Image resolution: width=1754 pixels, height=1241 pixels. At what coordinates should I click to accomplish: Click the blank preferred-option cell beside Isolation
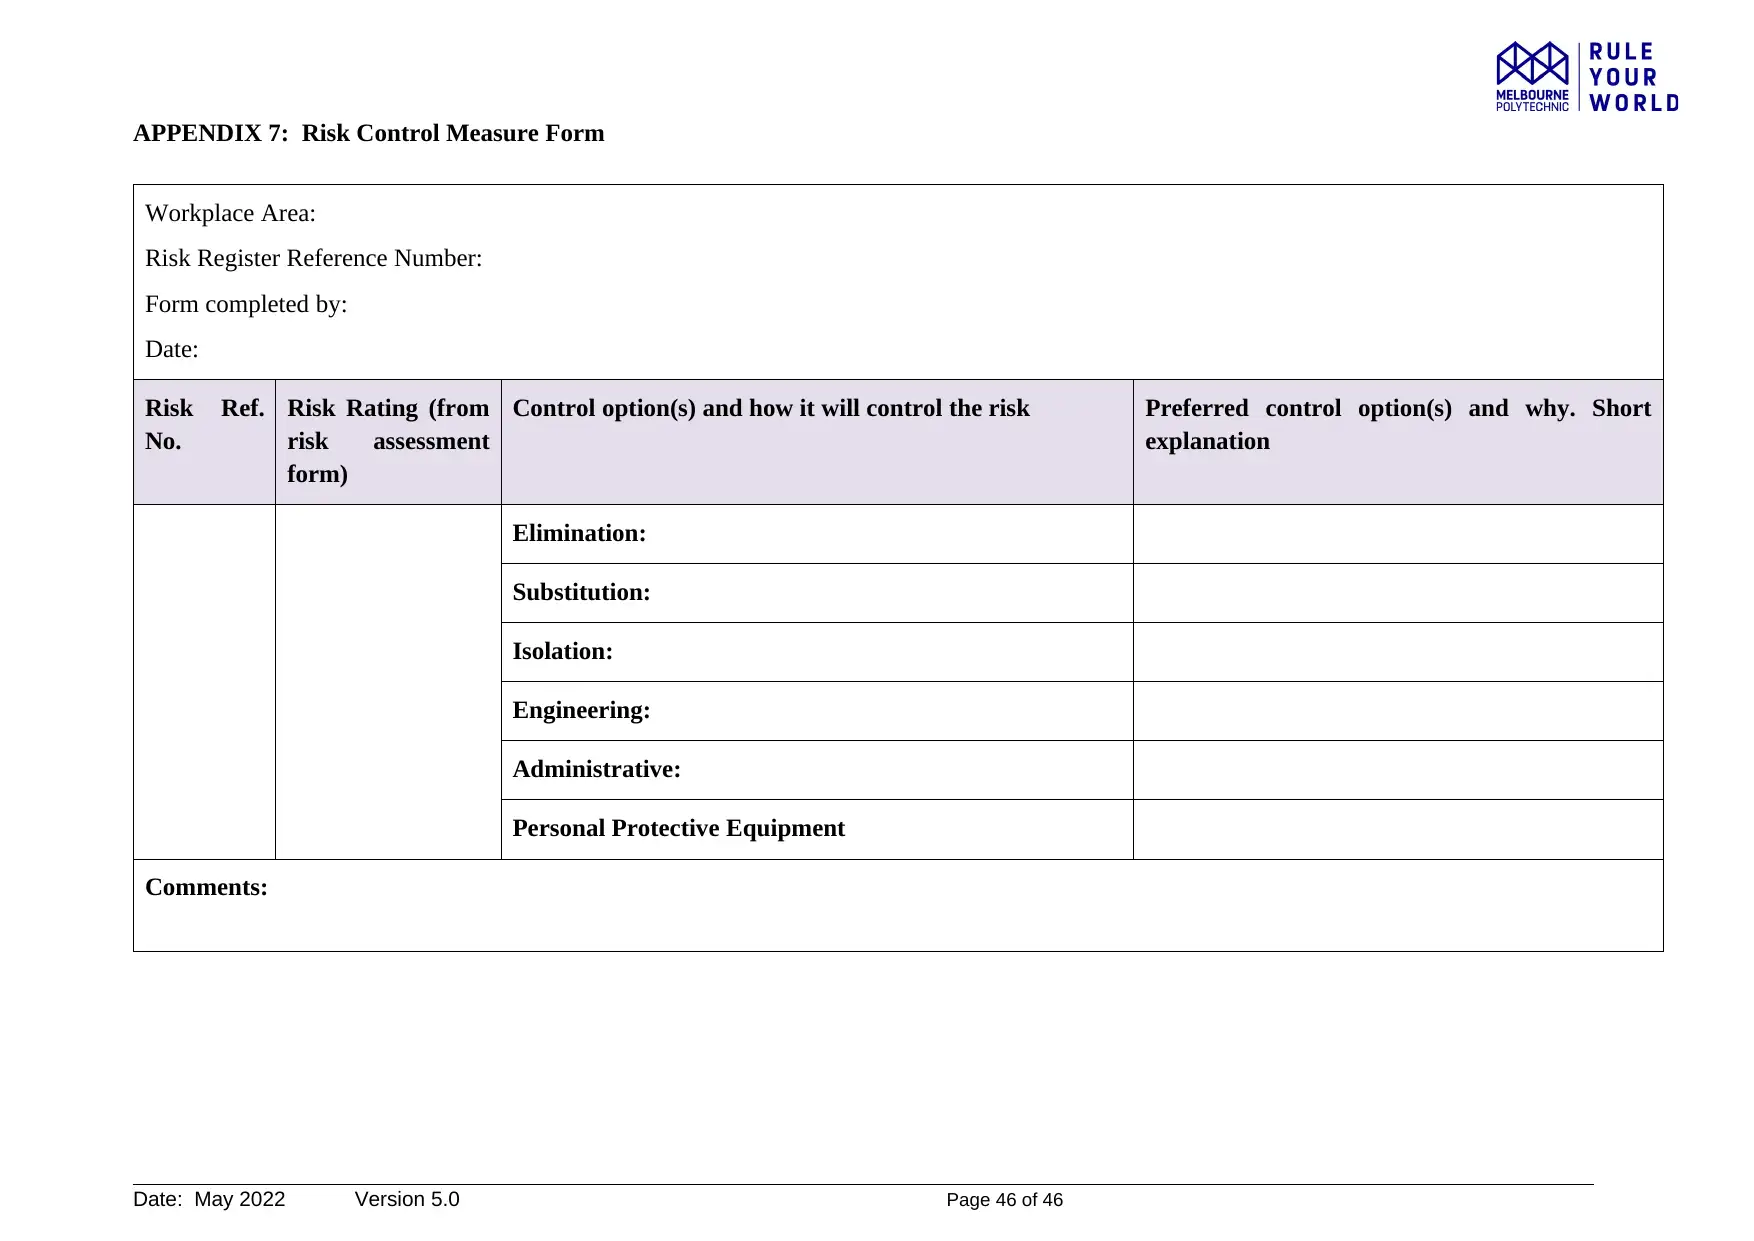1398,652
